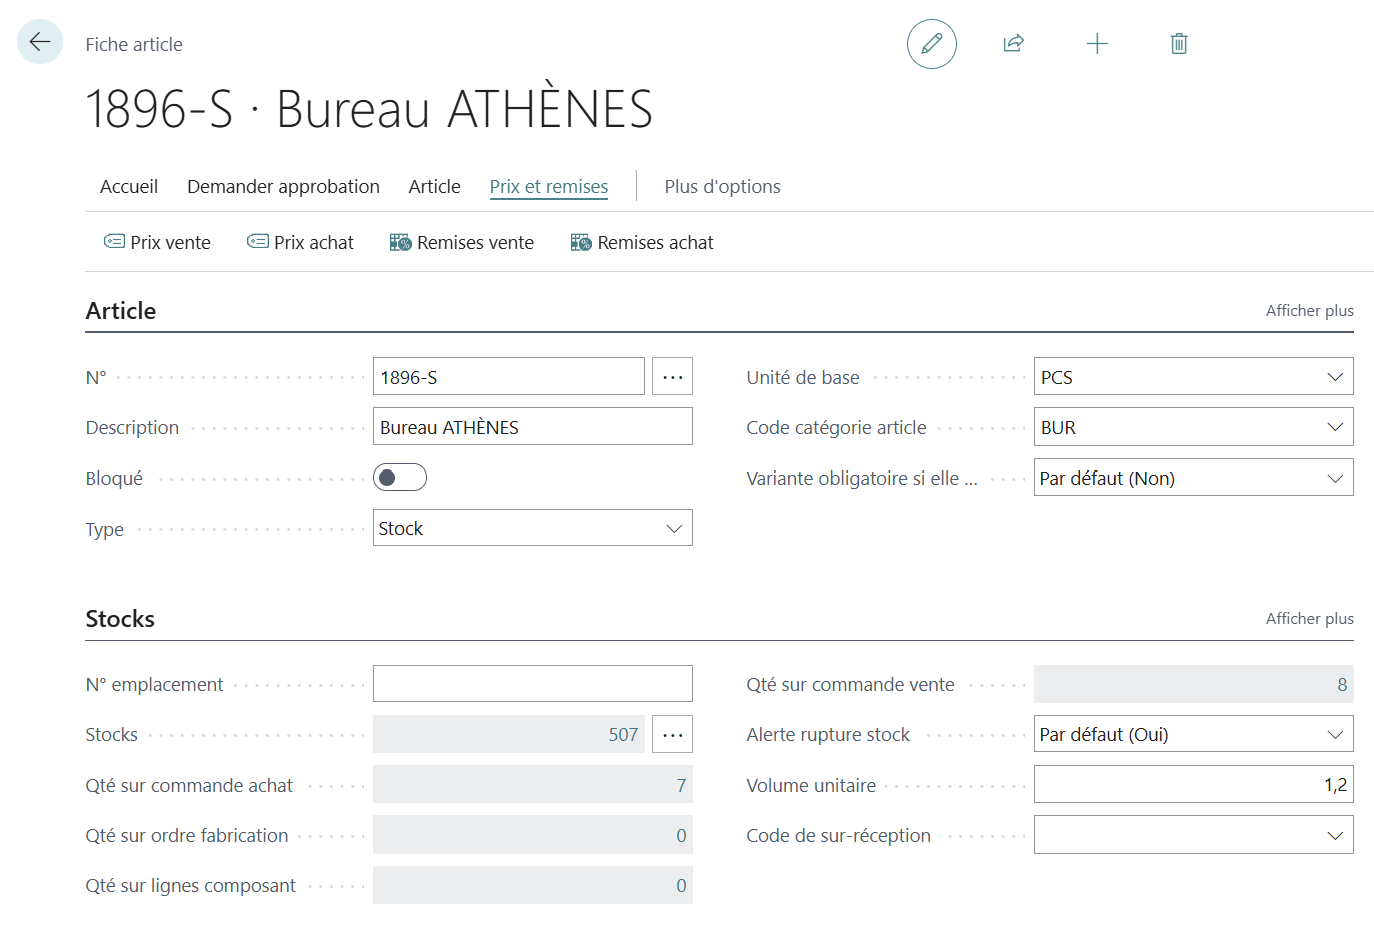Show Plus d'options menu
This screenshot has height=938, width=1374.
click(722, 186)
